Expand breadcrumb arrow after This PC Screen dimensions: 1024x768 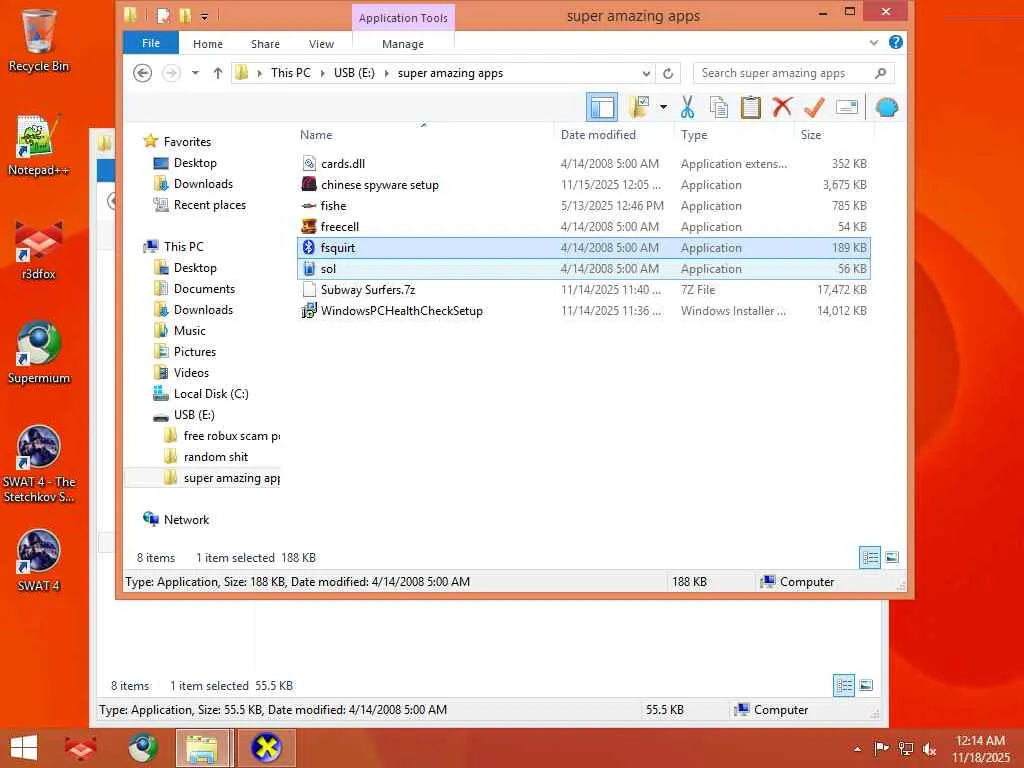coord(323,73)
